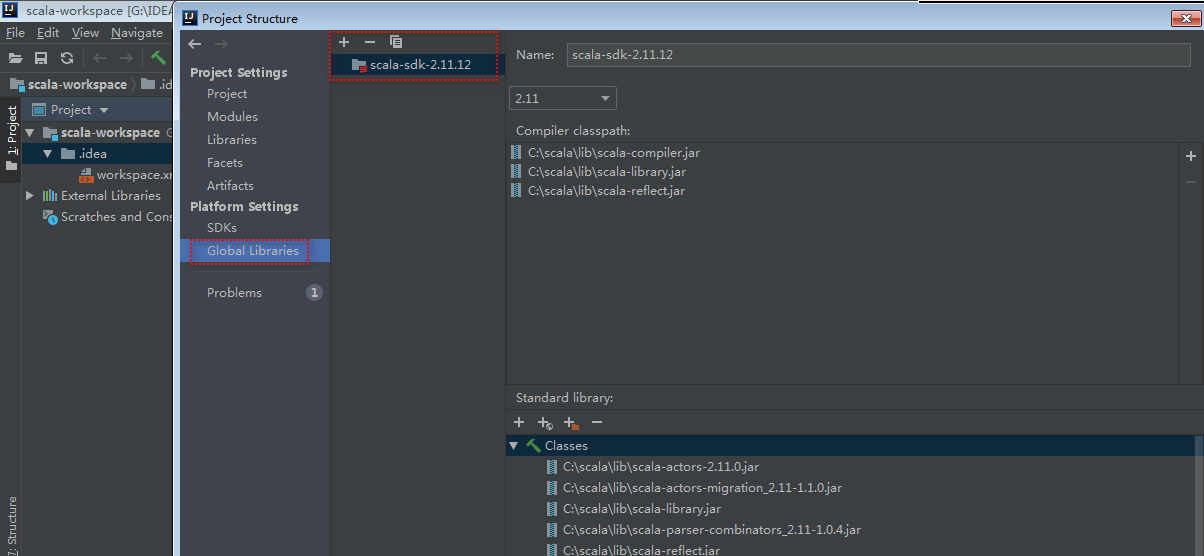Viewport: 1204px width, 556px height.
Task: Collapse the scala-workspace root tree node
Action: click(30, 133)
